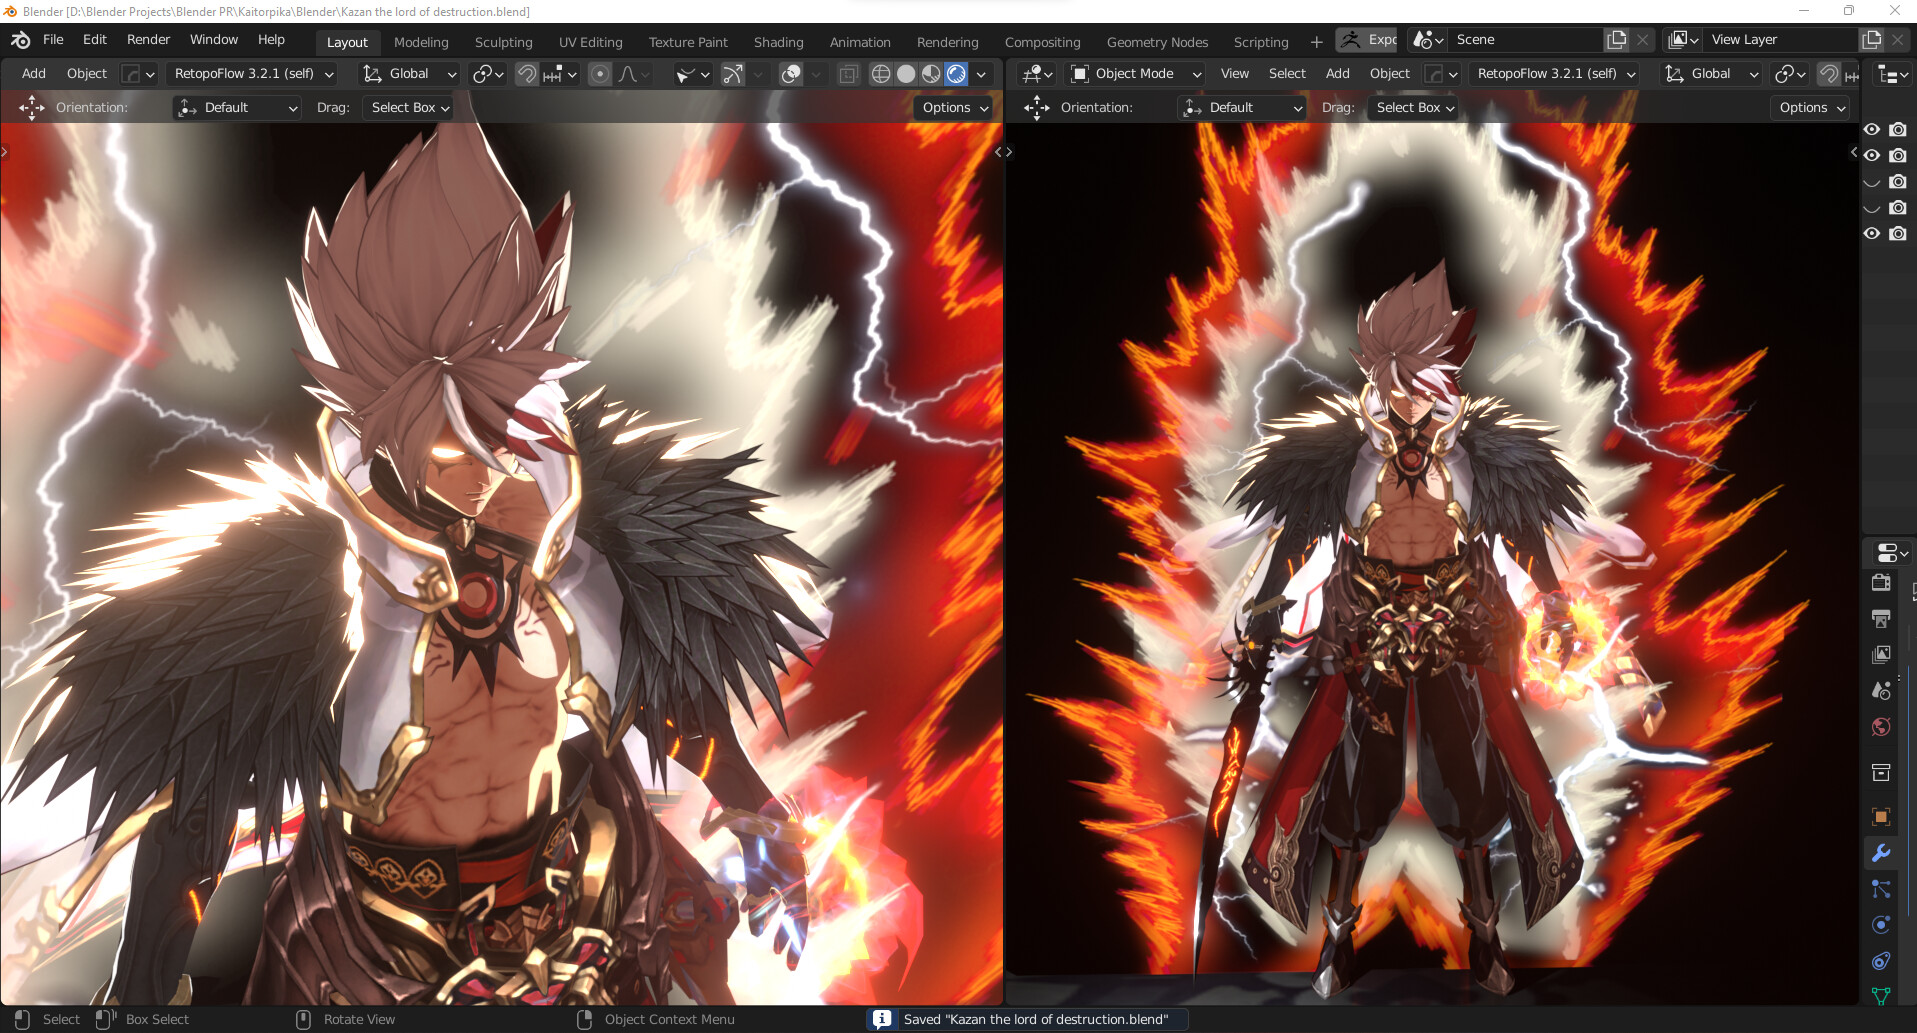Open the Edit menu

point(95,40)
